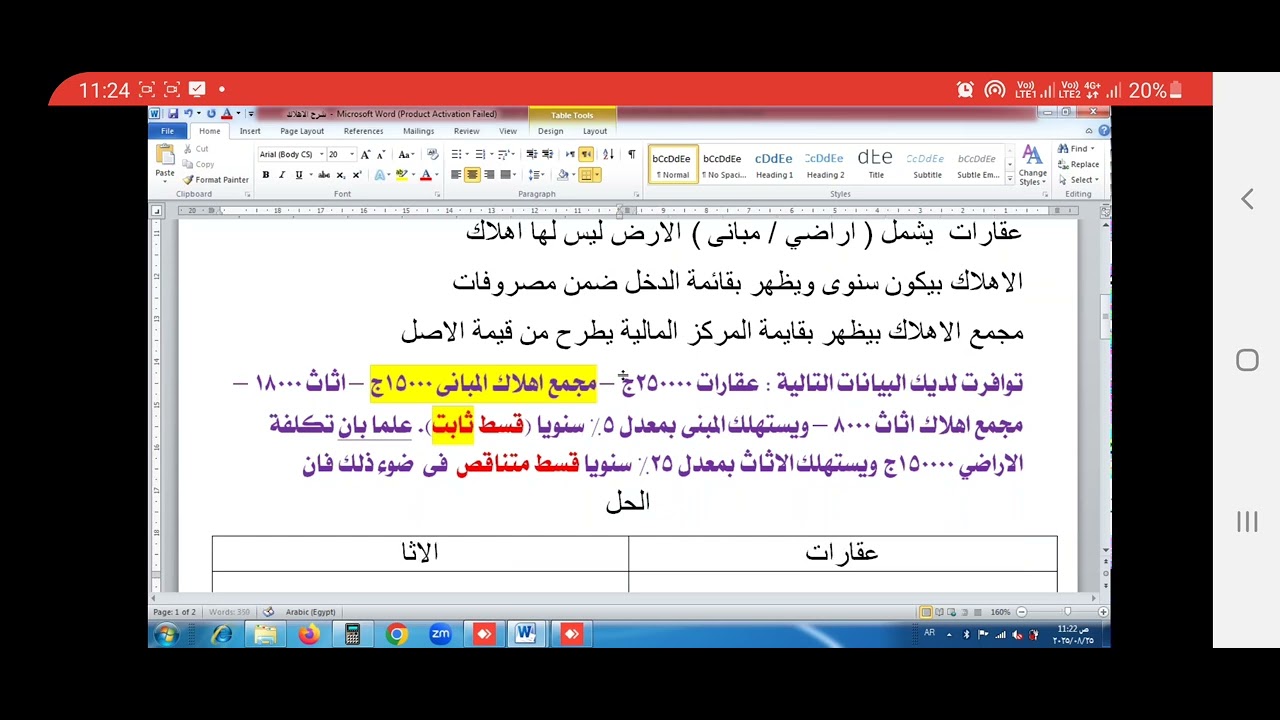Toggle Bold formatting

265,175
